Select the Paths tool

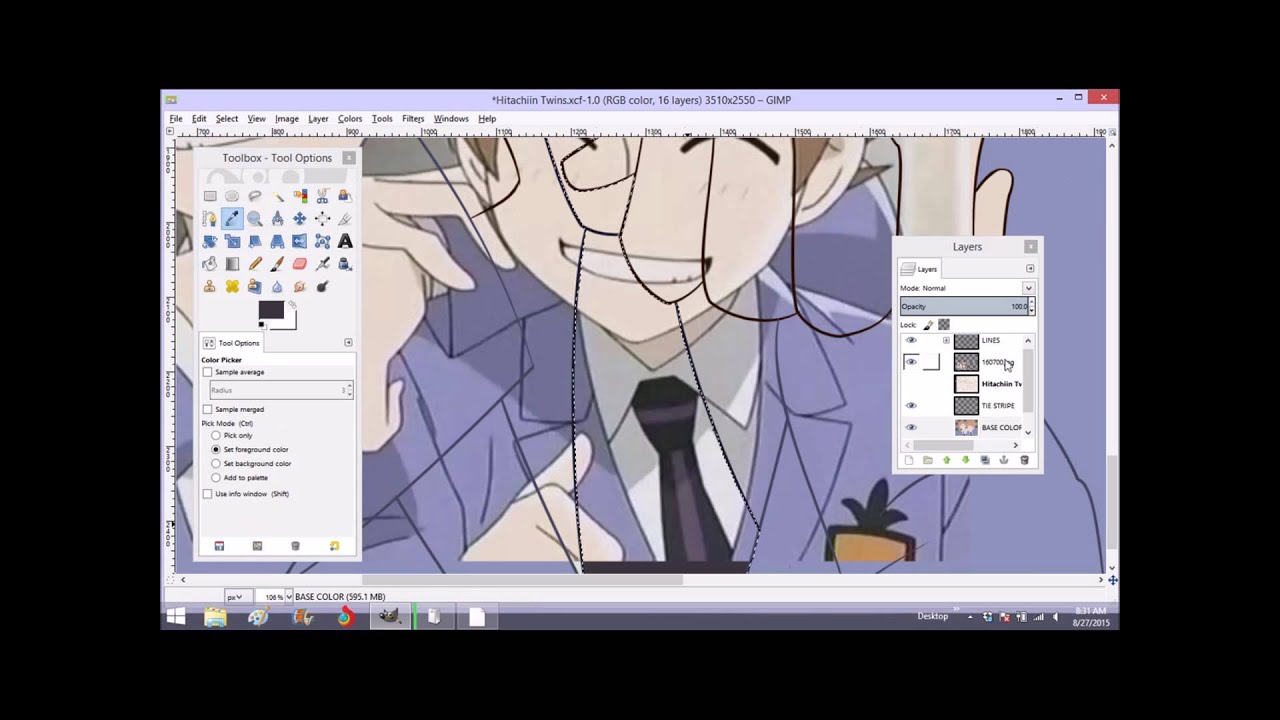(210, 219)
